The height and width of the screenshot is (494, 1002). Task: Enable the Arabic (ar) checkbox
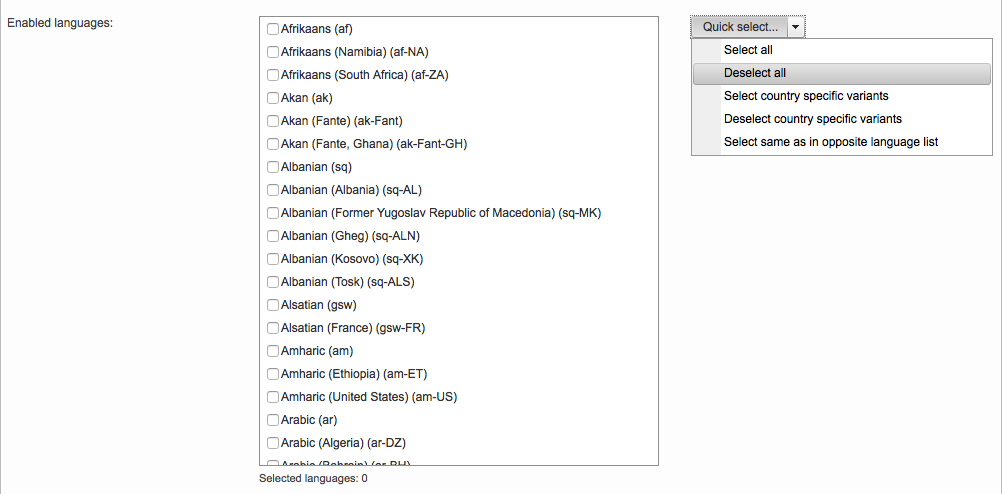(273, 420)
